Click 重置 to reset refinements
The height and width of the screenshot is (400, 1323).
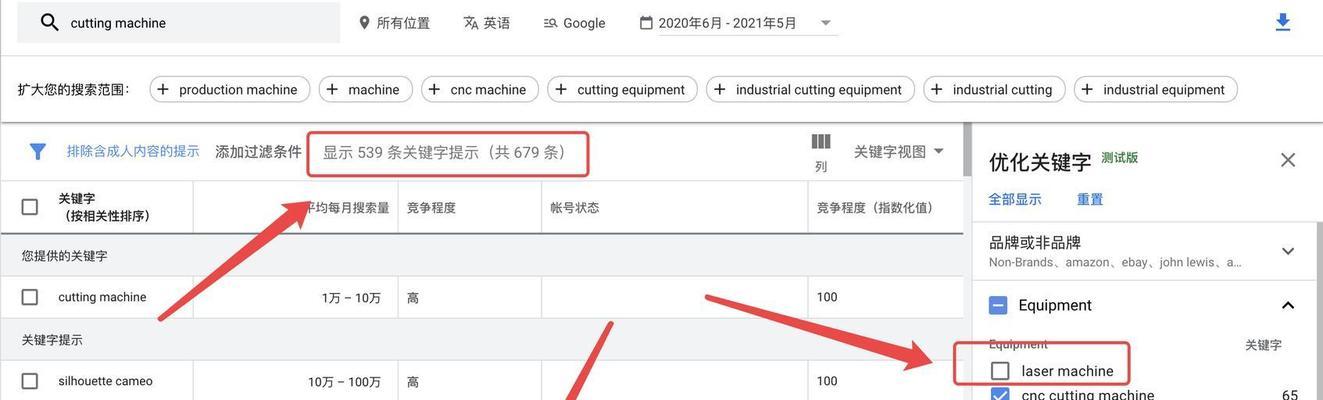(1090, 199)
